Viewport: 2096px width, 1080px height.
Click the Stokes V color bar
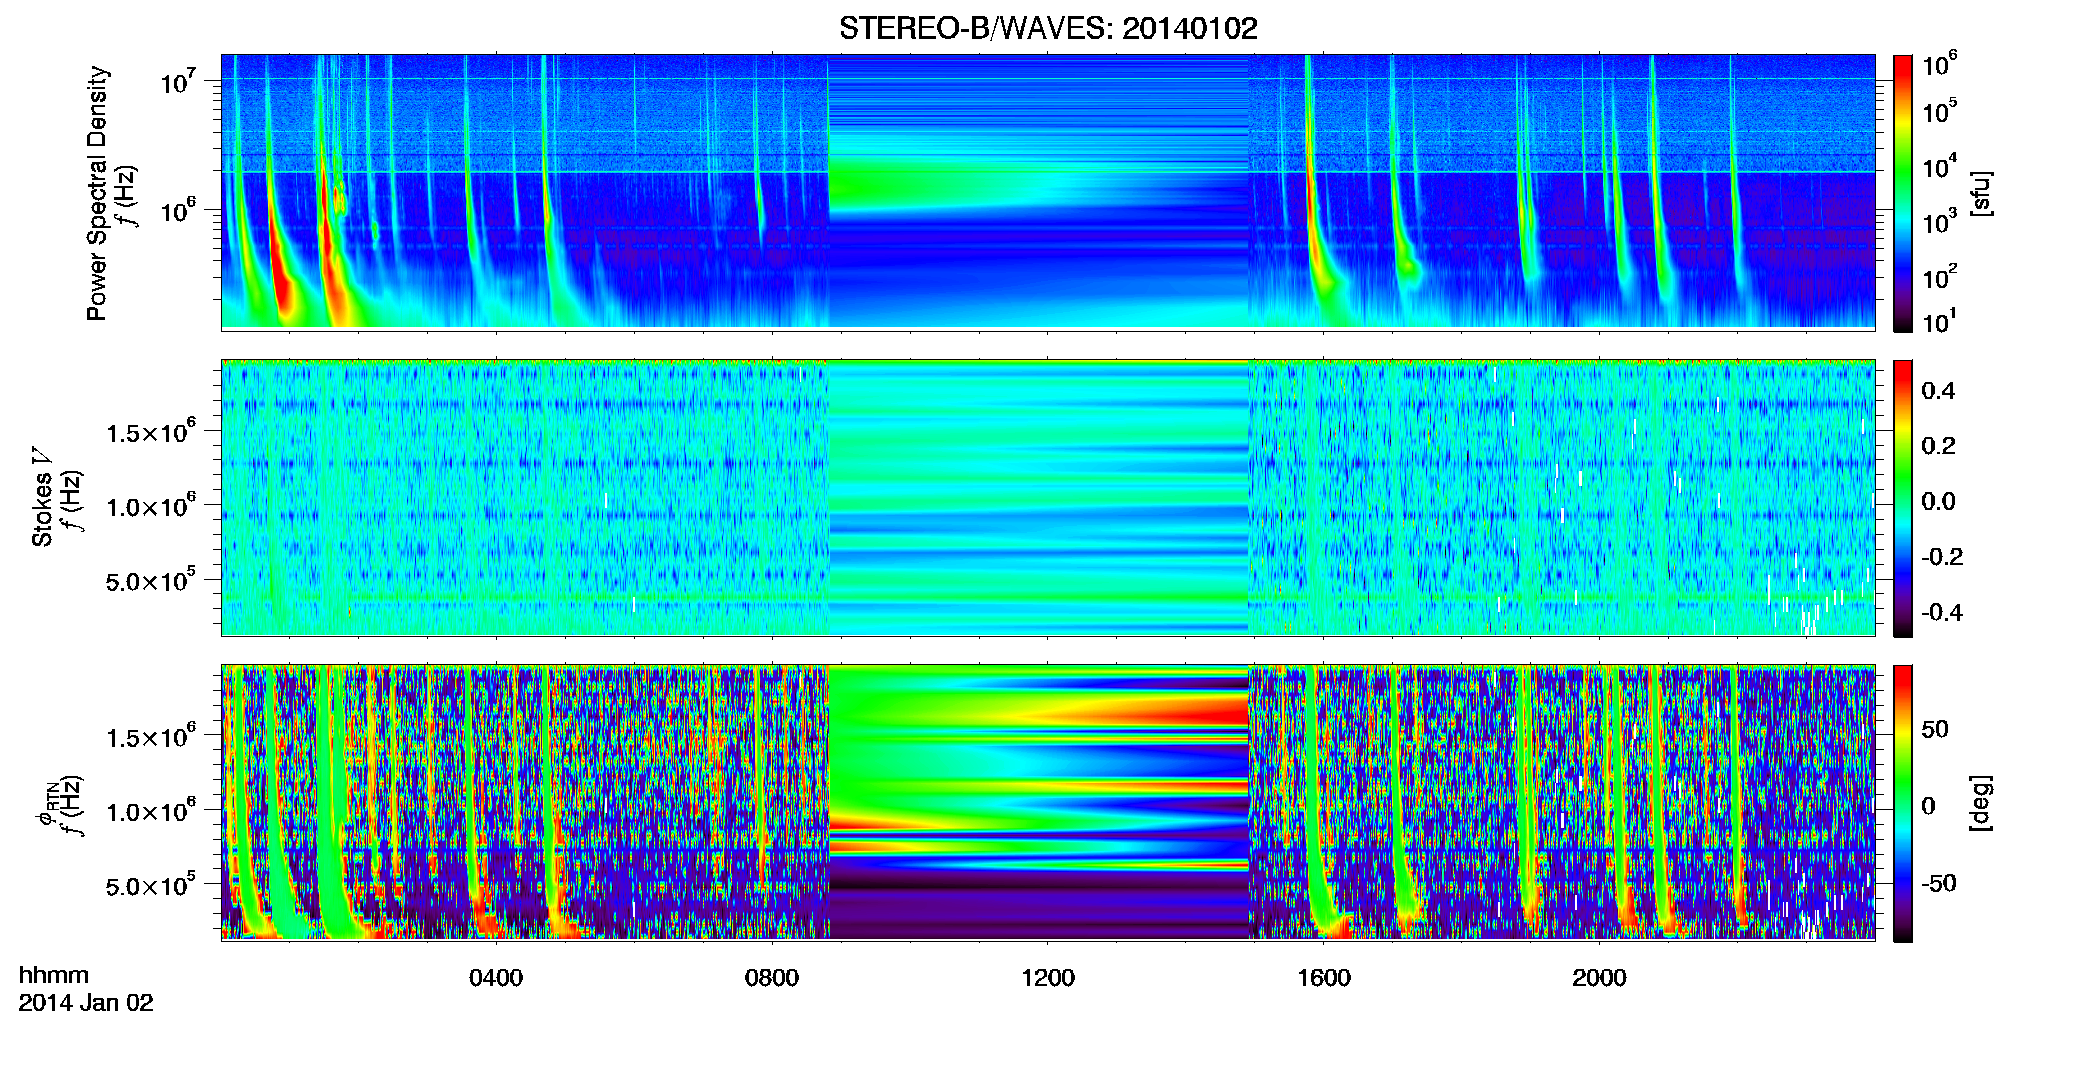pos(1903,498)
